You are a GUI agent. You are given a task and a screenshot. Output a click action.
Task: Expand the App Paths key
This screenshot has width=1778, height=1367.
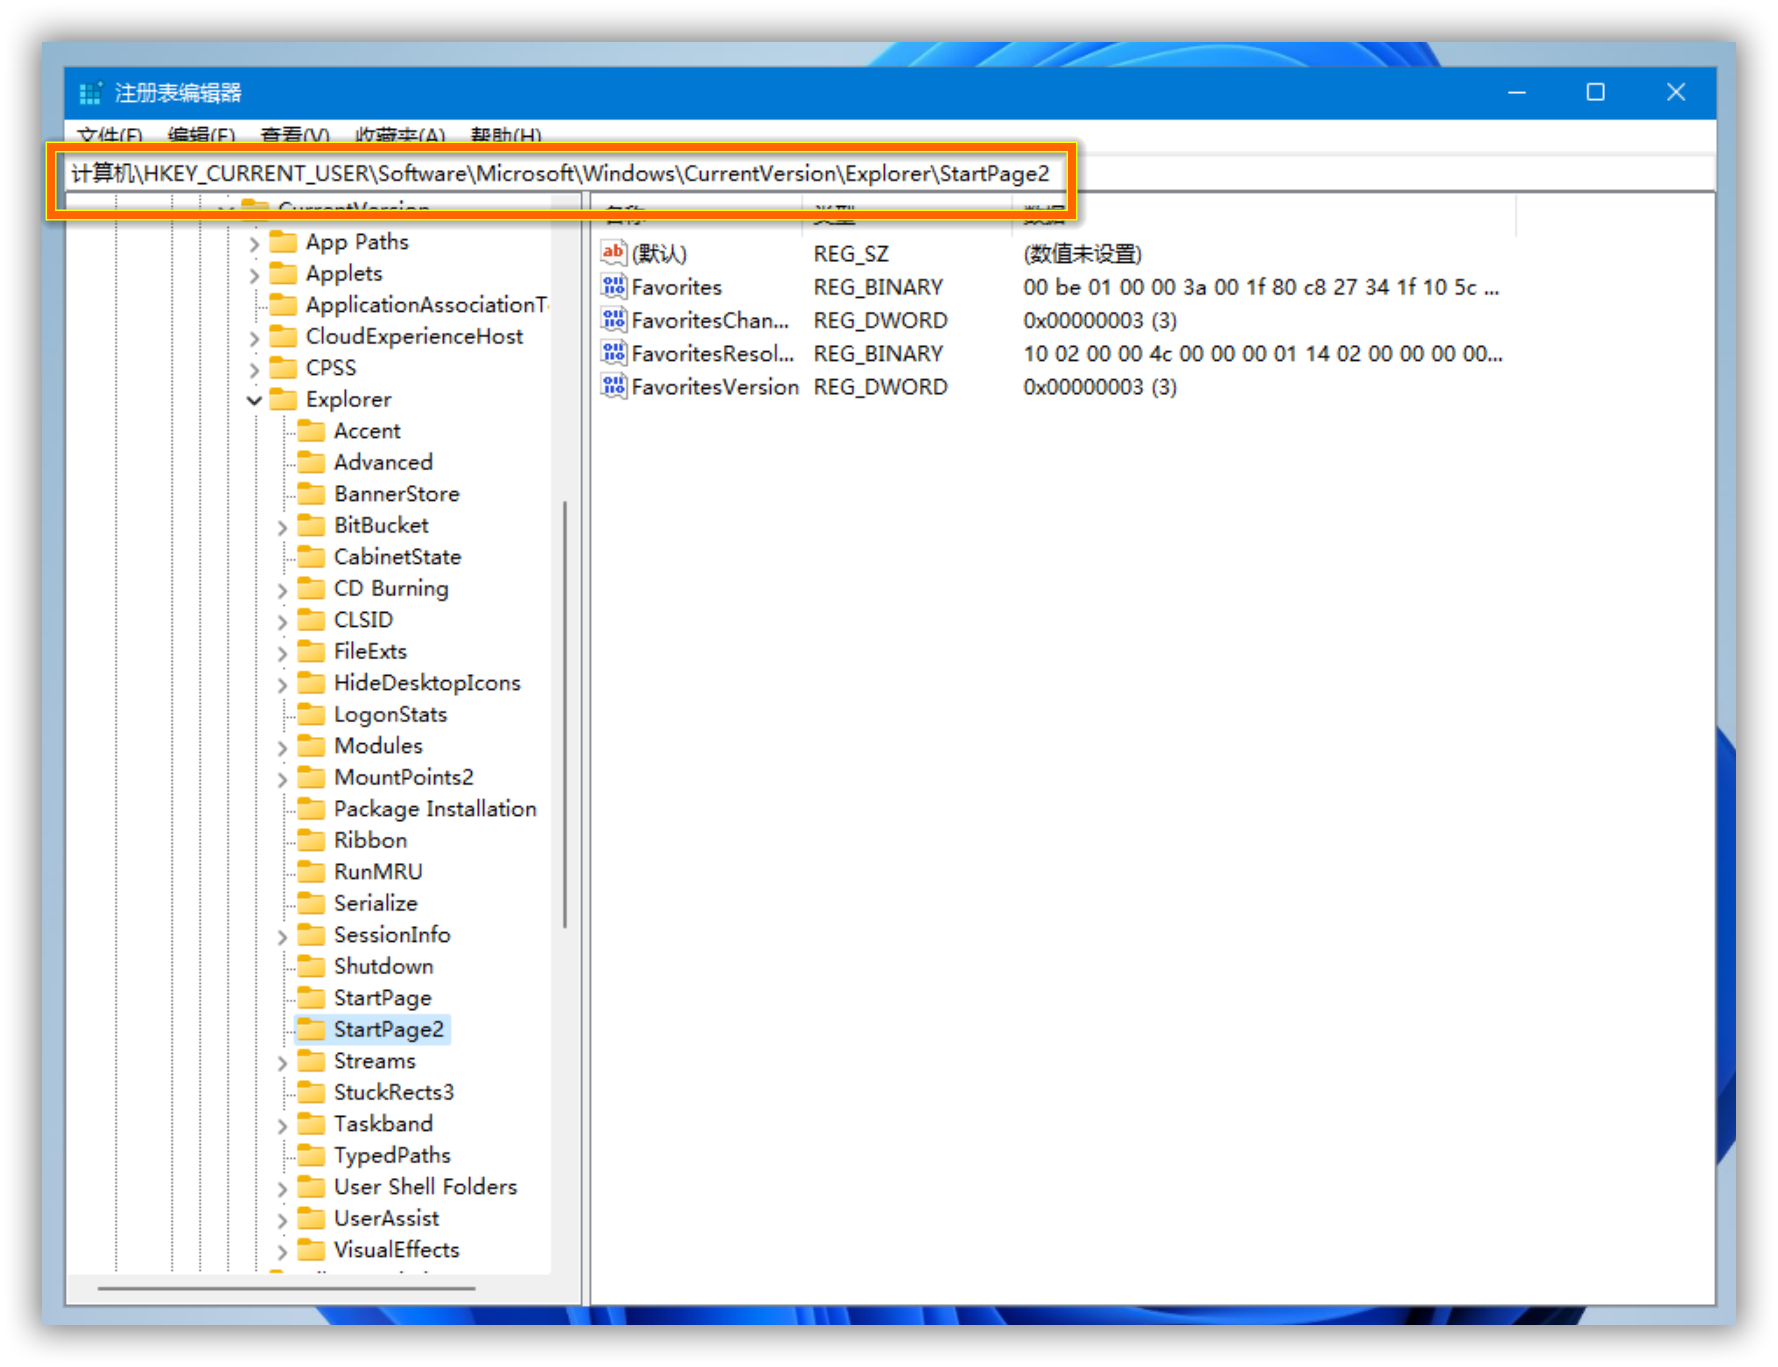click(x=254, y=243)
